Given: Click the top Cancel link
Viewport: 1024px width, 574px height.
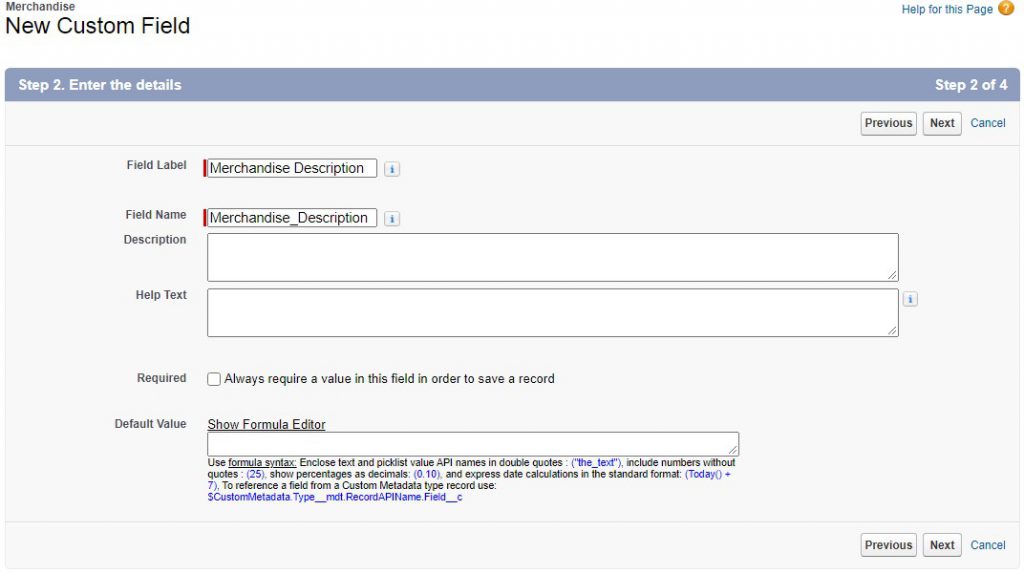Looking at the screenshot, I should pyautogui.click(x=988, y=123).
